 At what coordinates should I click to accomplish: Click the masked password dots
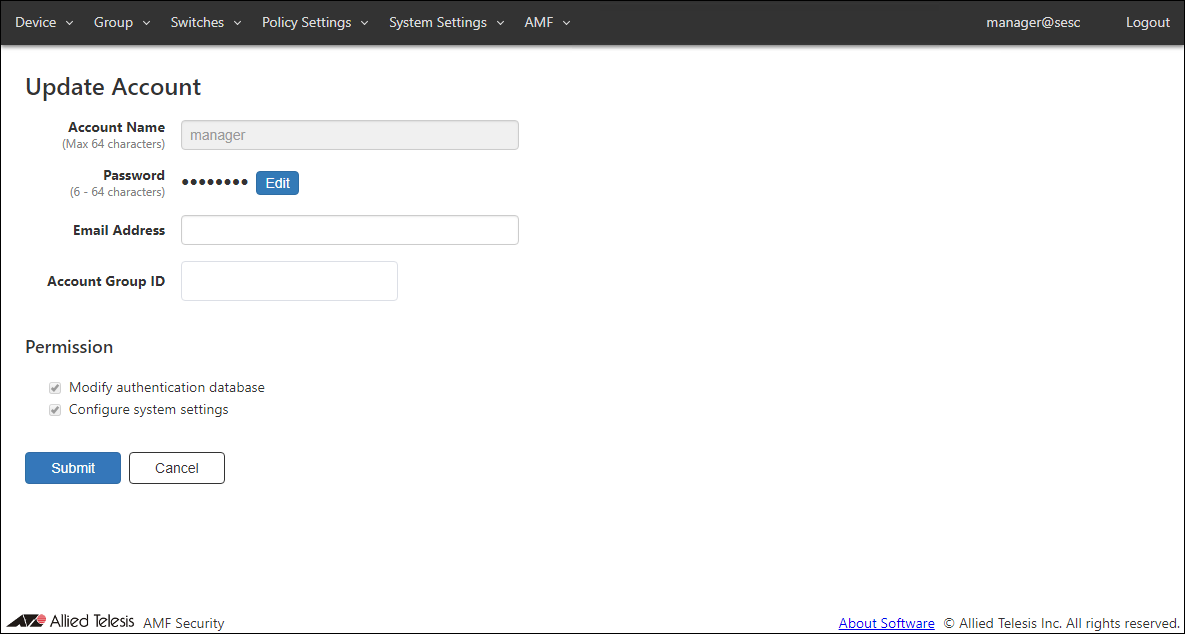pos(214,183)
